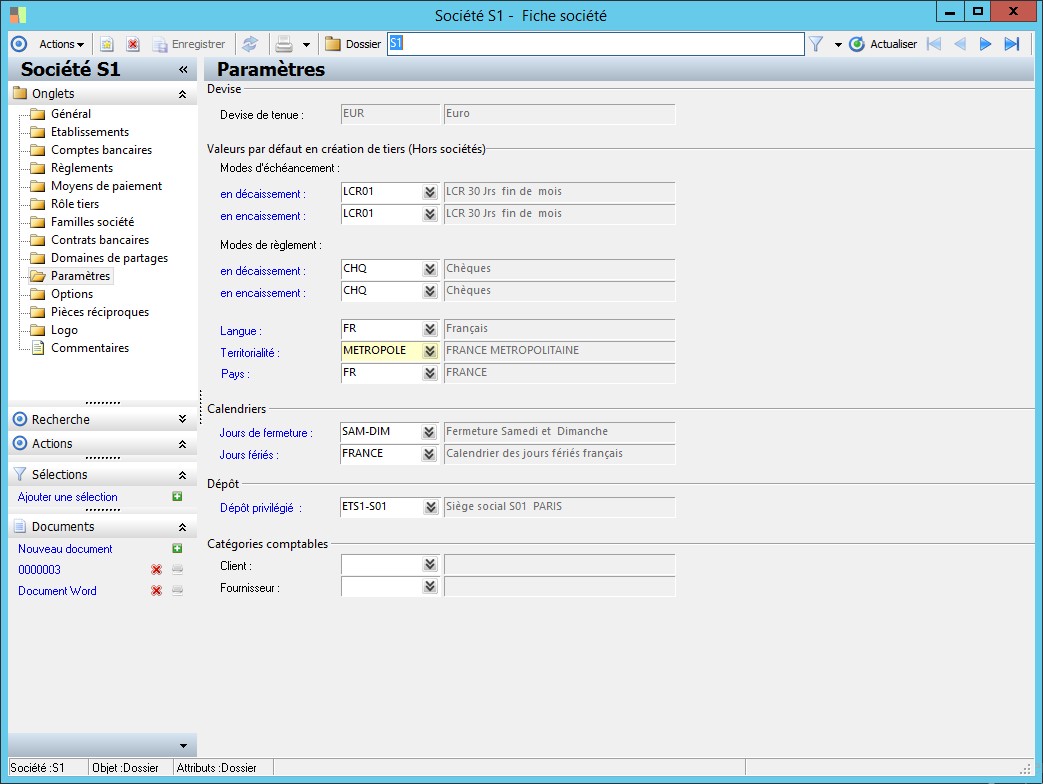
Task: Click the new record toolbar icon
Action: (106, 44)
